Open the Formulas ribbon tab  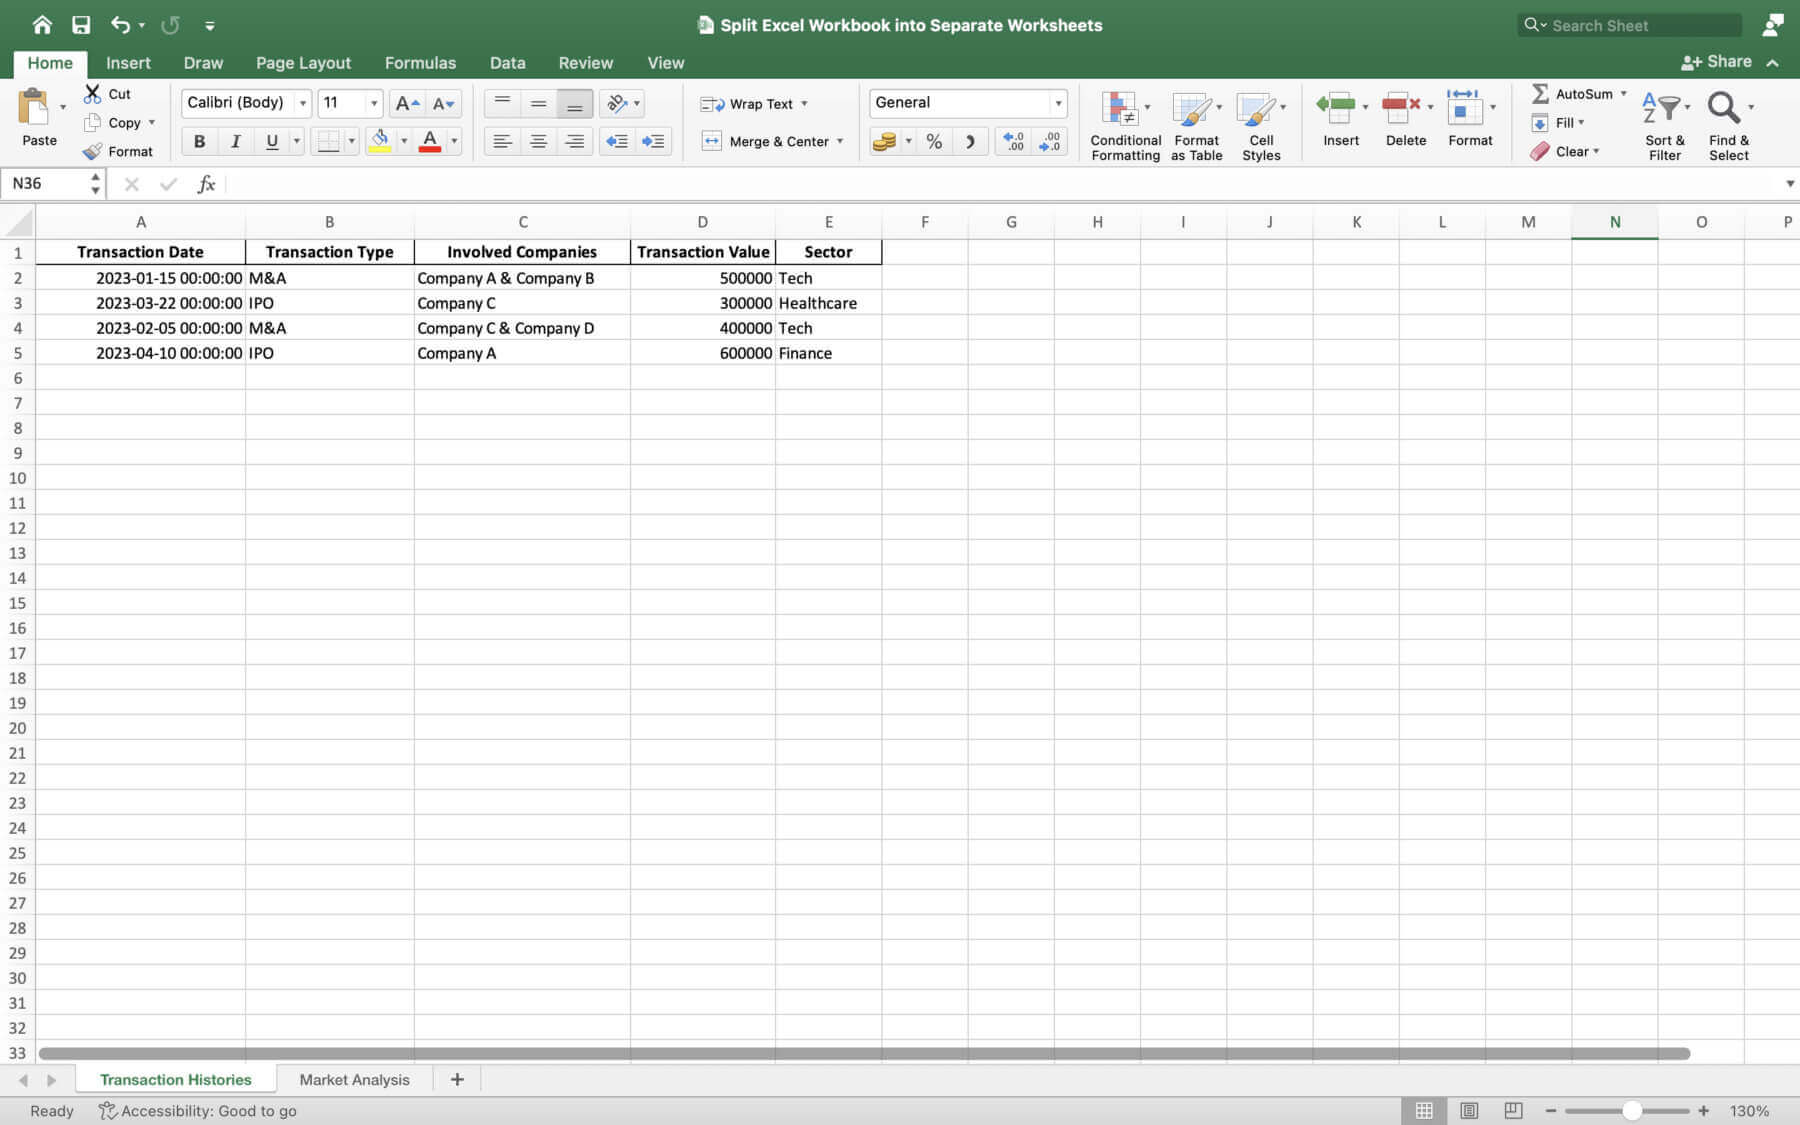click(x=420, y=62)
